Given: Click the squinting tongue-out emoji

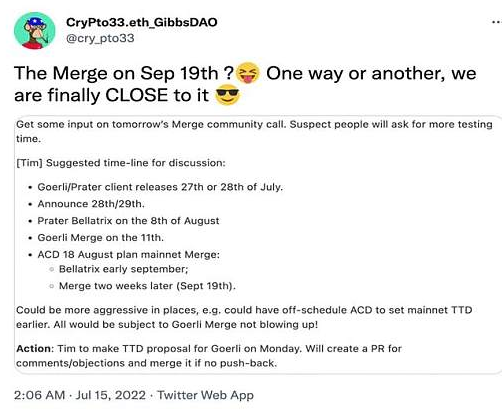Looking at the screenshot, I should (x=247, y=73).
